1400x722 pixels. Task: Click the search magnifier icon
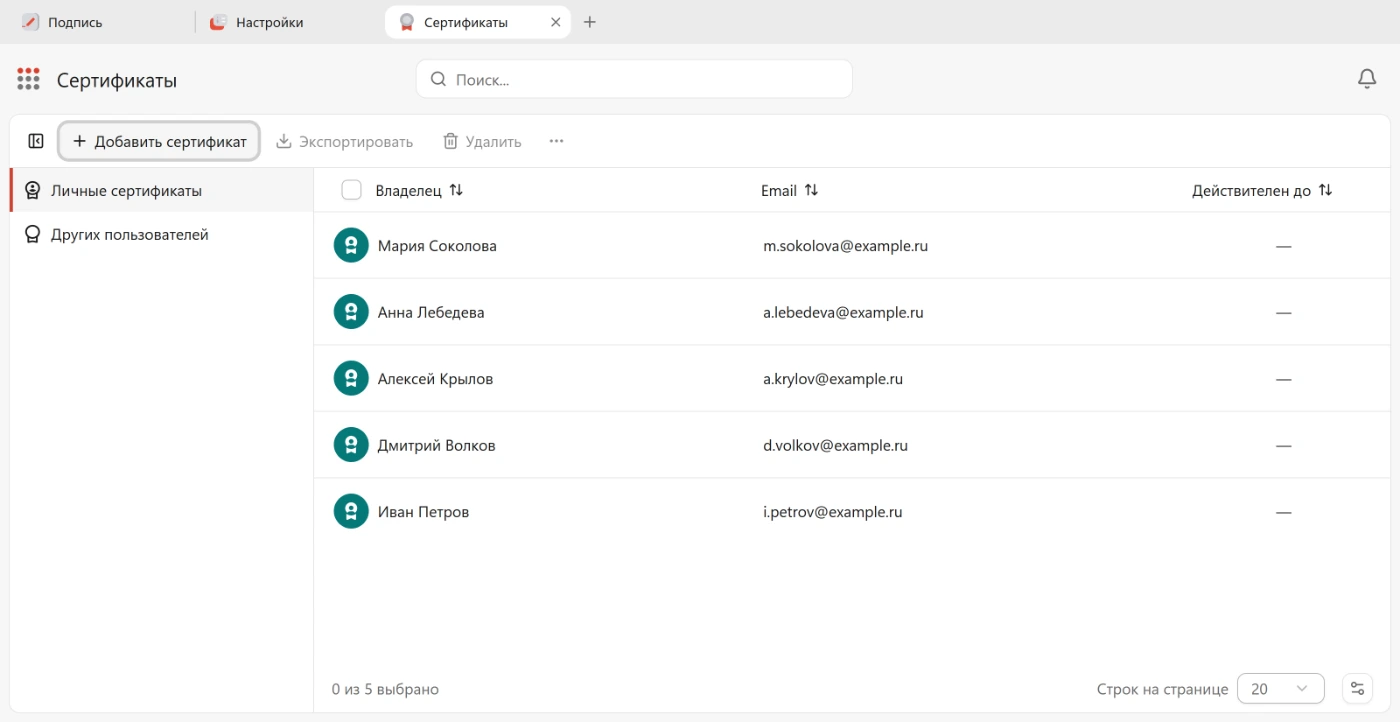click(438, 79)
